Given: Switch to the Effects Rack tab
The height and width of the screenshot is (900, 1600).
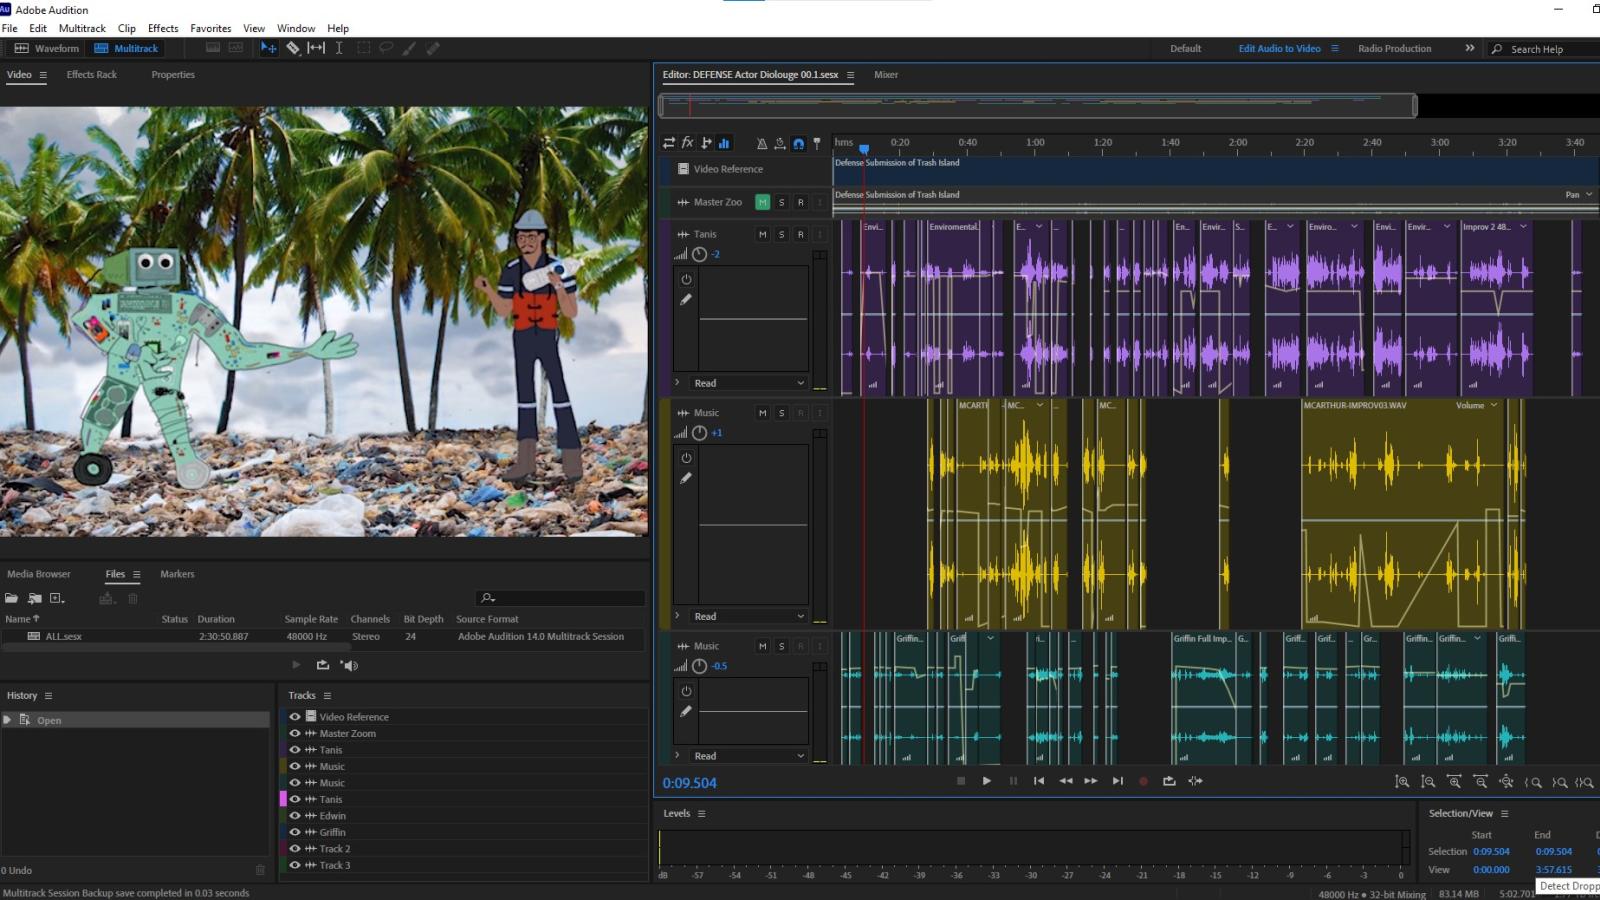Looking at the screenshot, I should (x=92, y=74).
